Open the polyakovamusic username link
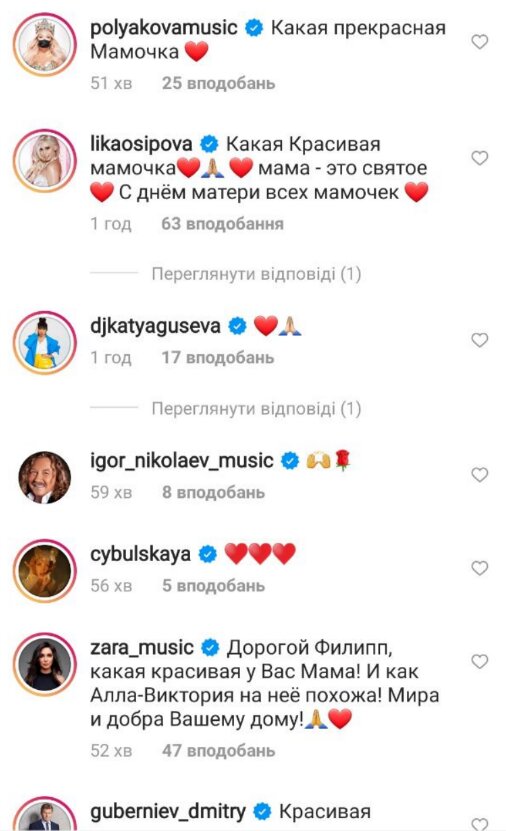This screenshot has height=831, width=506. click(x=164, y=28)
